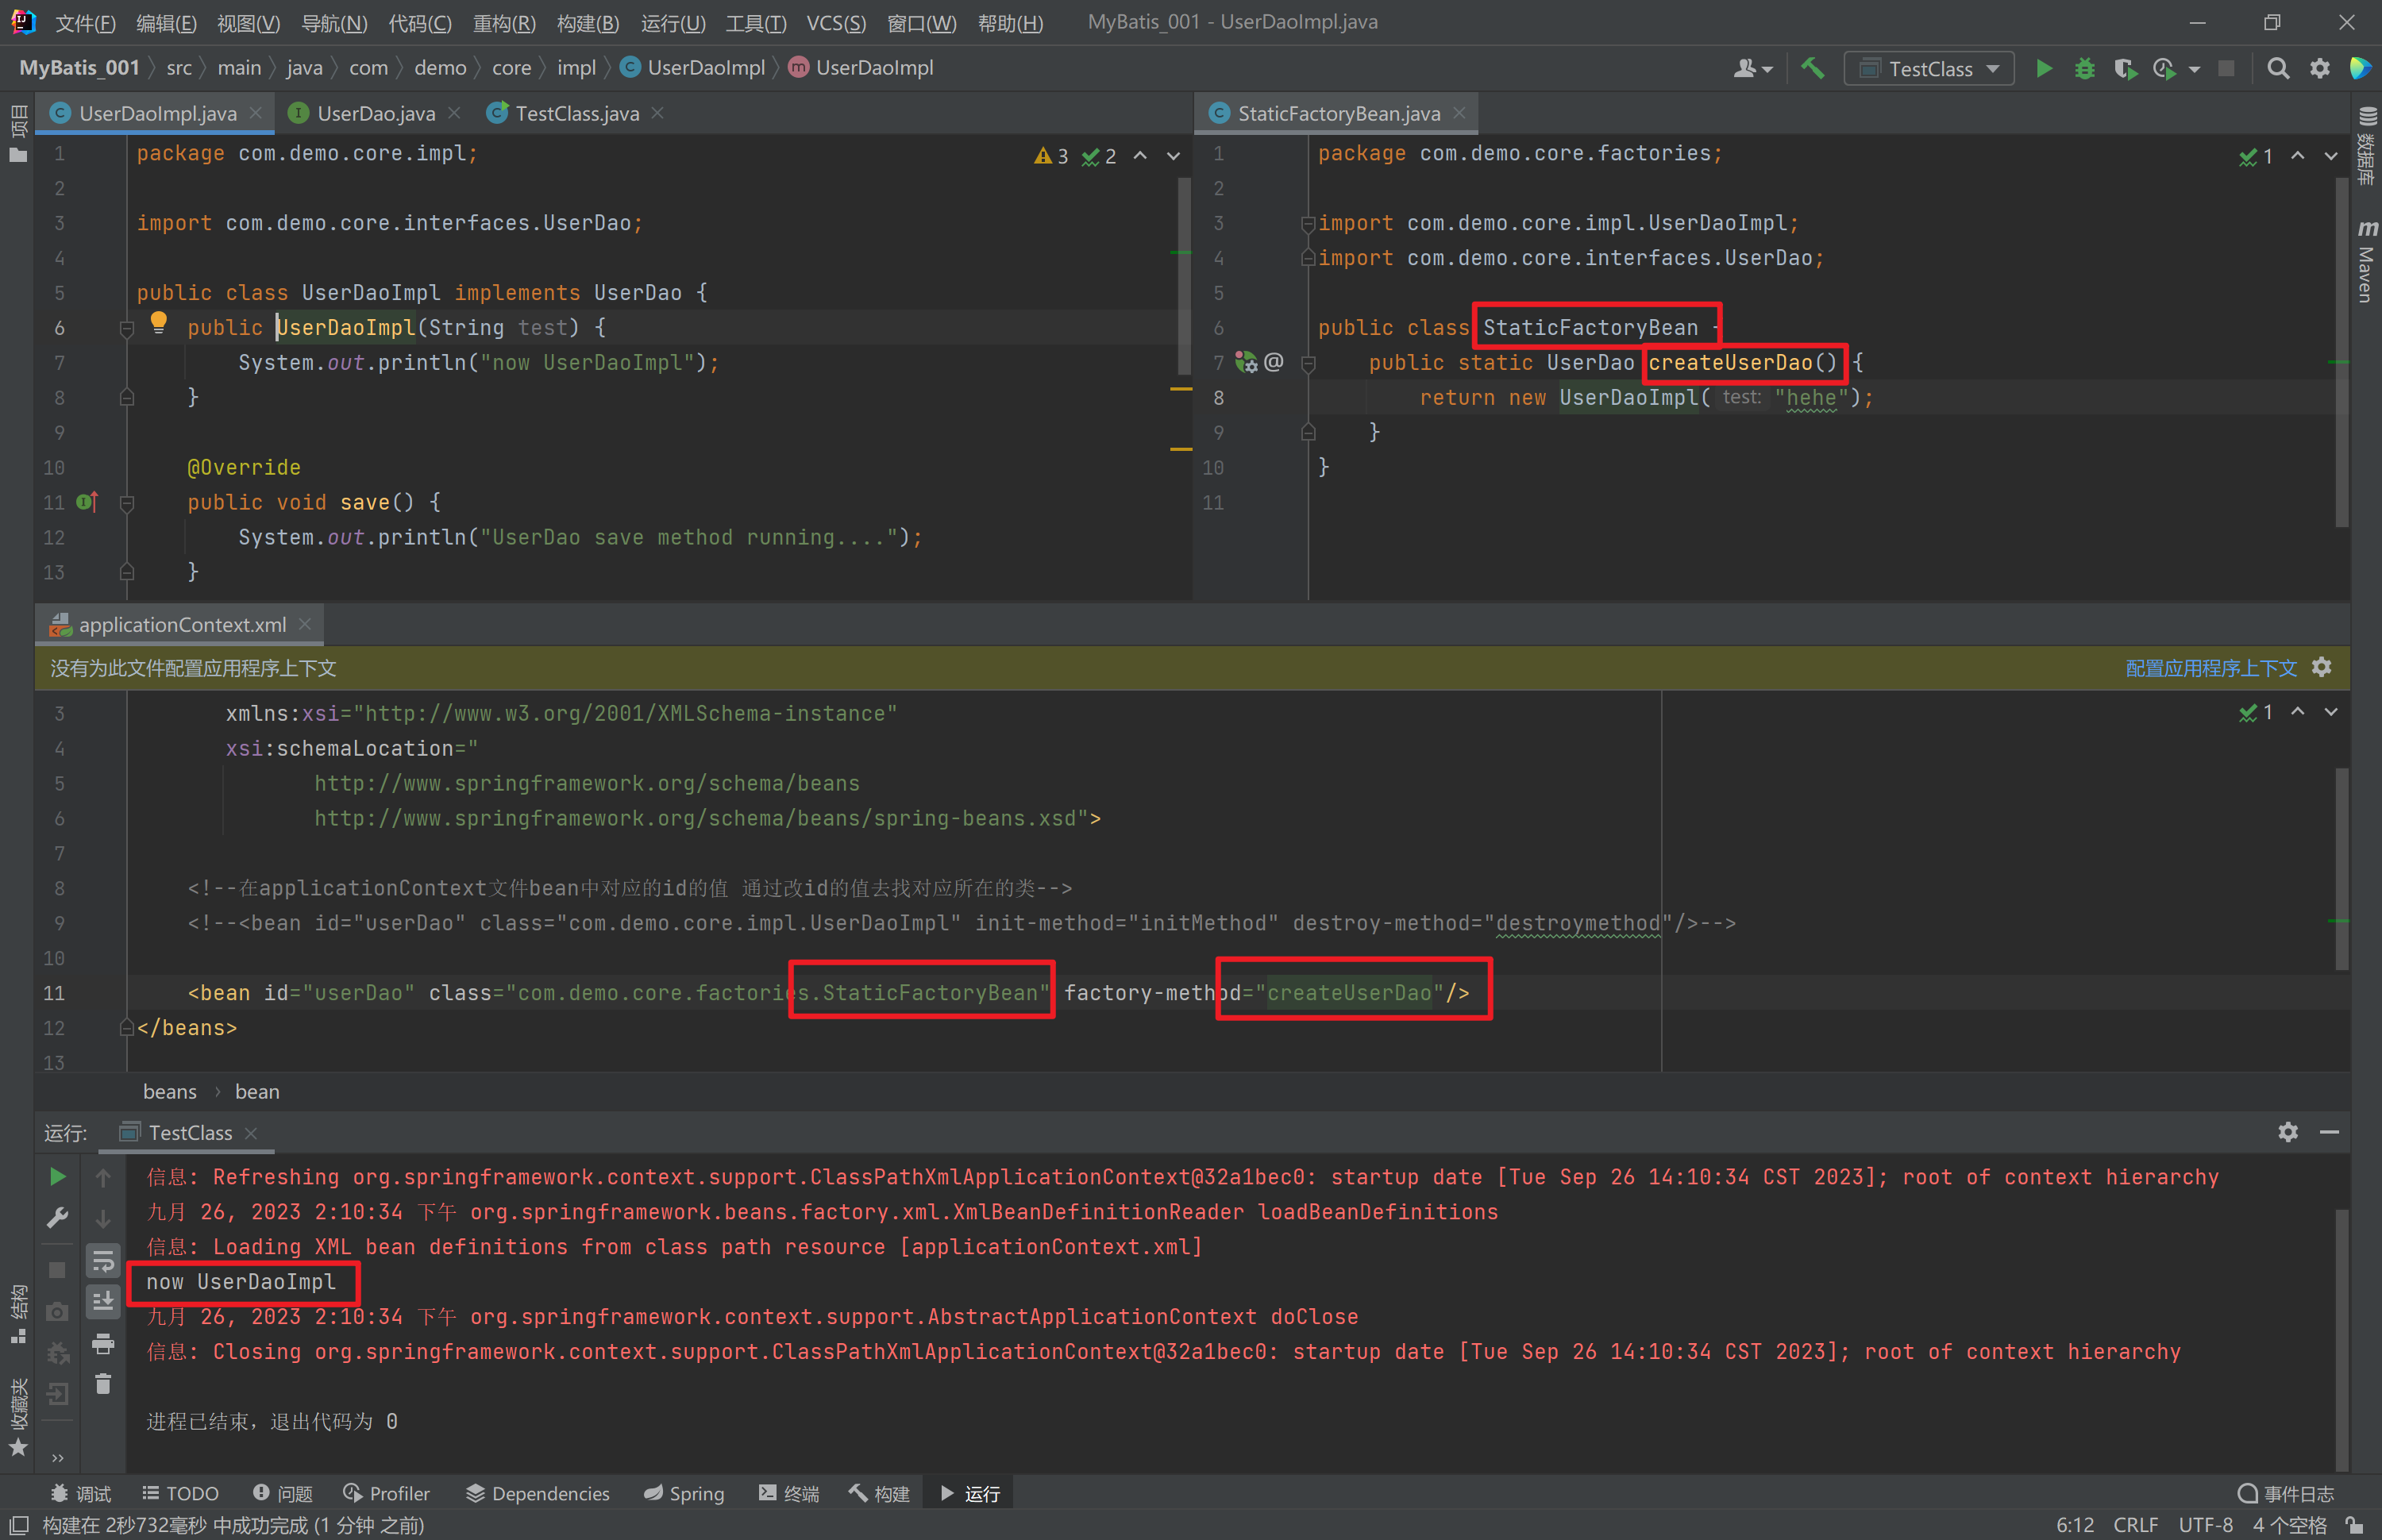Viewport: 2382px width, 1540px height.
Task: Open the TestClass run configuration dropdown
Action: pyautogui.click(x=1929, y=69)
